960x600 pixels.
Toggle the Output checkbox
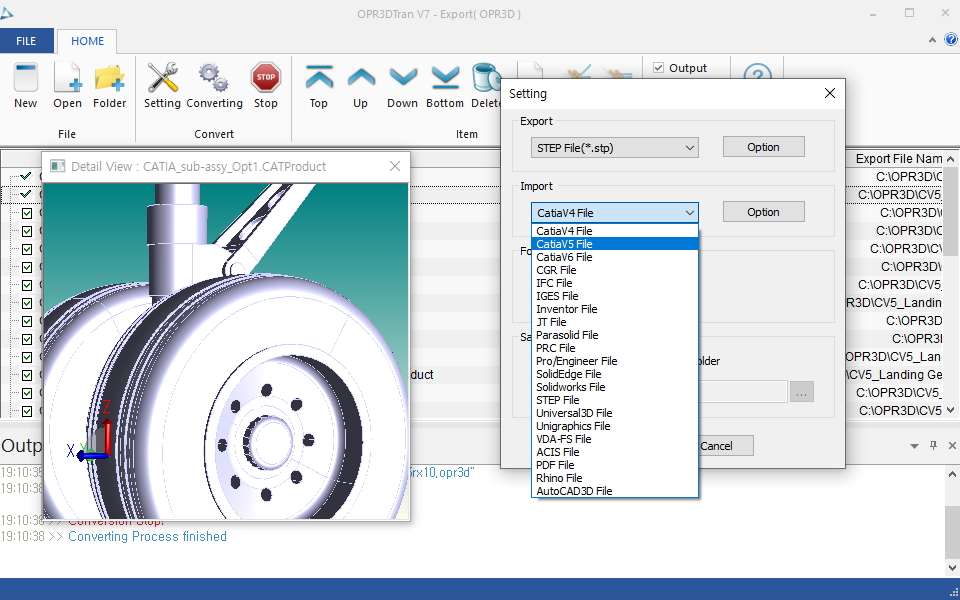pyautogui.click(x=658, y=68)
